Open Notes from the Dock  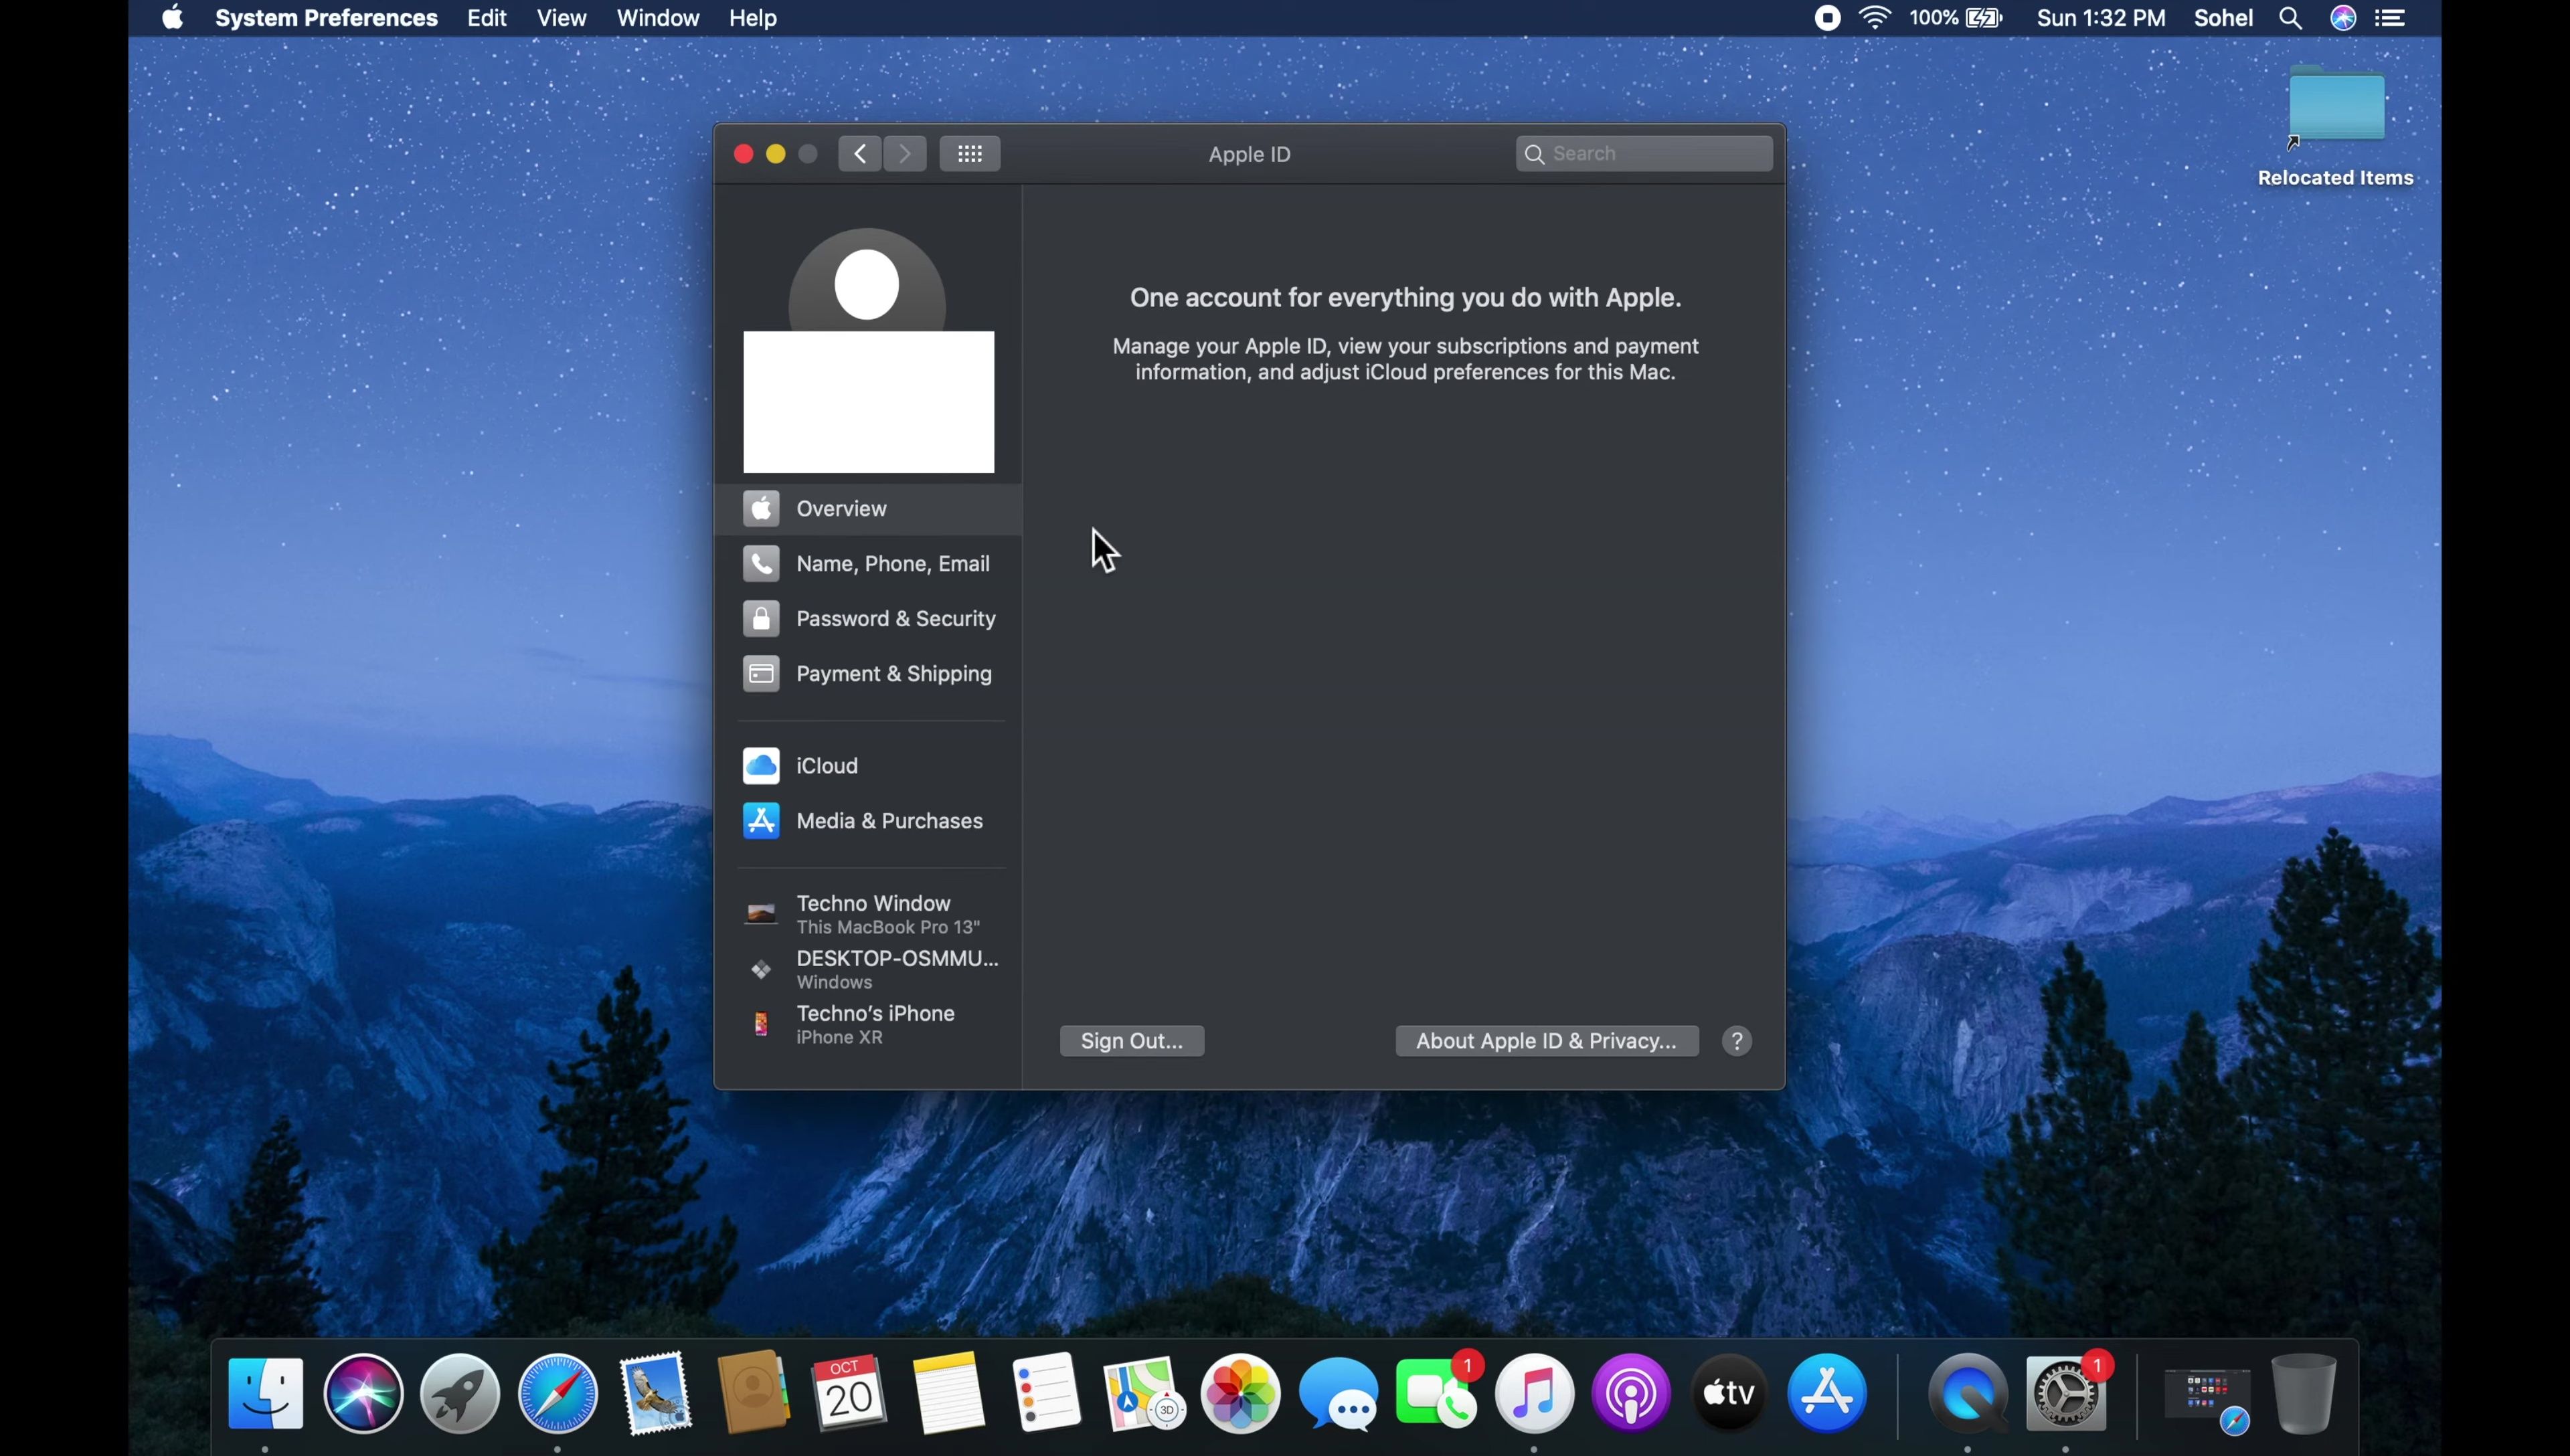point(948,1393)
